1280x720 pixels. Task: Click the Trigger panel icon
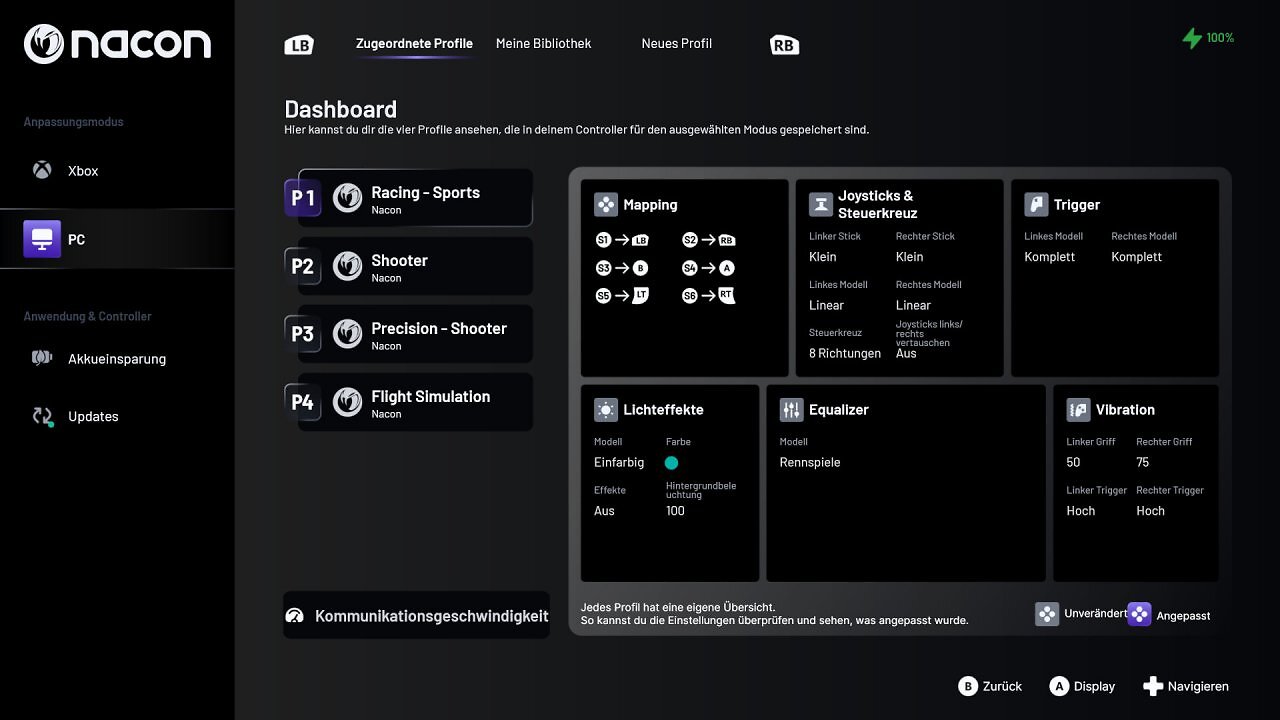point(1036,204)
